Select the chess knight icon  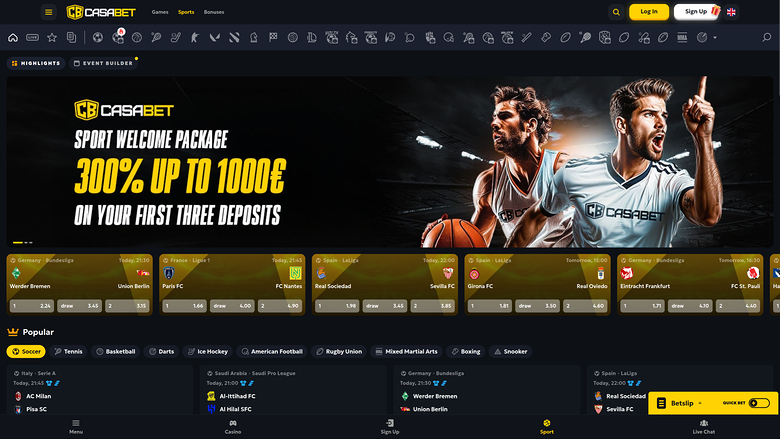point(254,37)
